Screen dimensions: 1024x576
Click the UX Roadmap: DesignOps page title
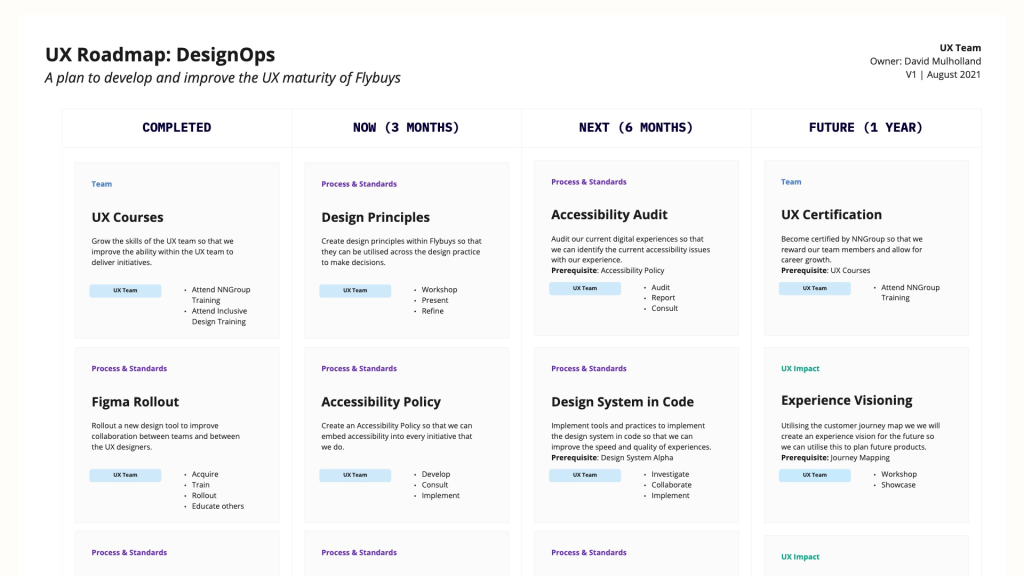[x=160, y=55]
